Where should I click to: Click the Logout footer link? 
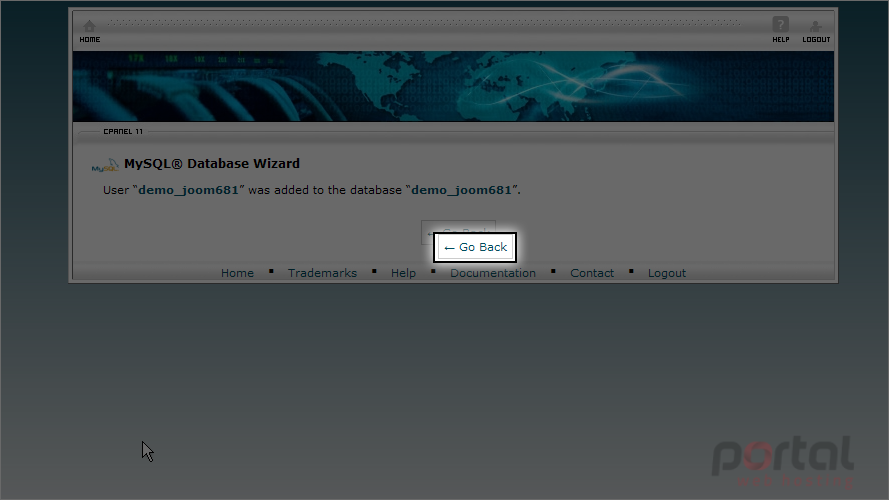click(667, 273)
